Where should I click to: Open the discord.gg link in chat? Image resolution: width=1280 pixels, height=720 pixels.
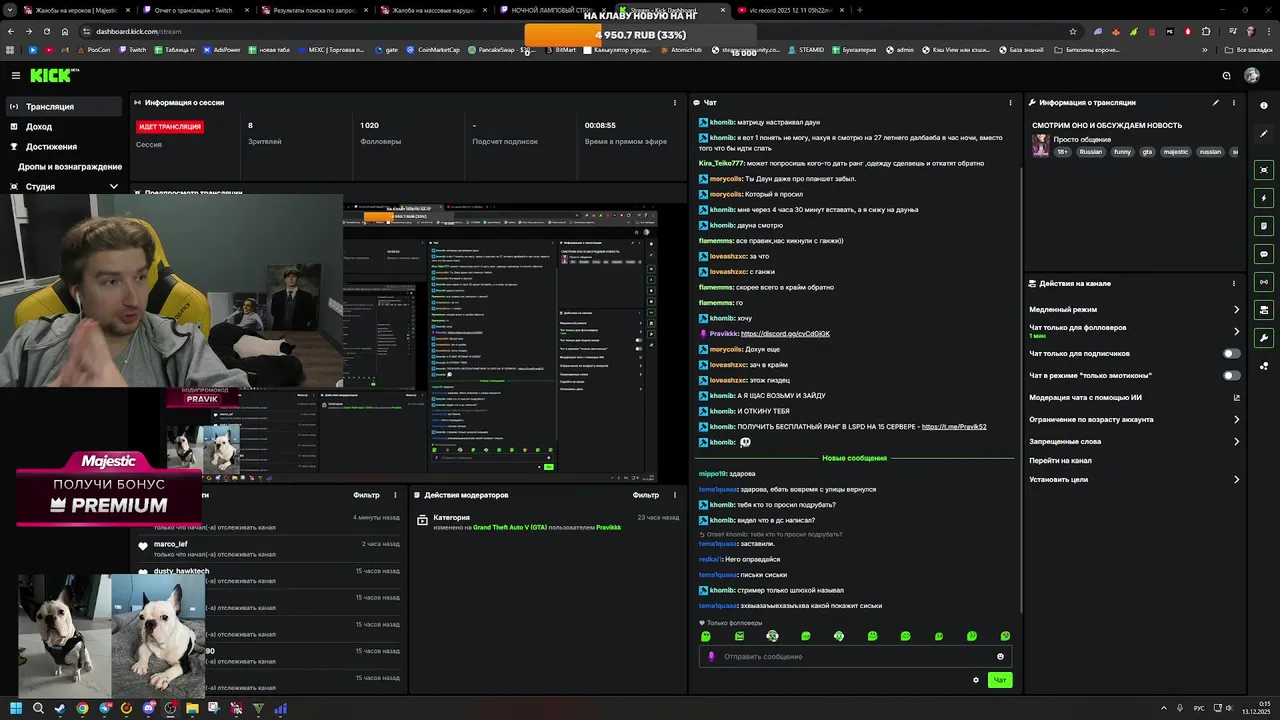click(785, 334)
